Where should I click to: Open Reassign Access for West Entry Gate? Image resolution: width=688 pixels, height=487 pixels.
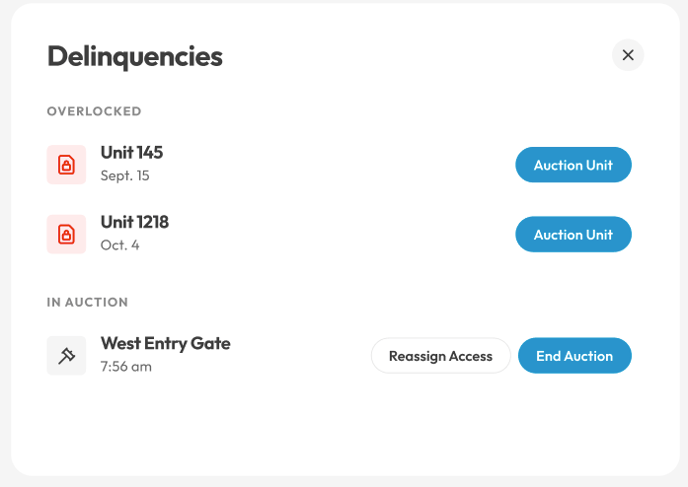tap(441, 356)
